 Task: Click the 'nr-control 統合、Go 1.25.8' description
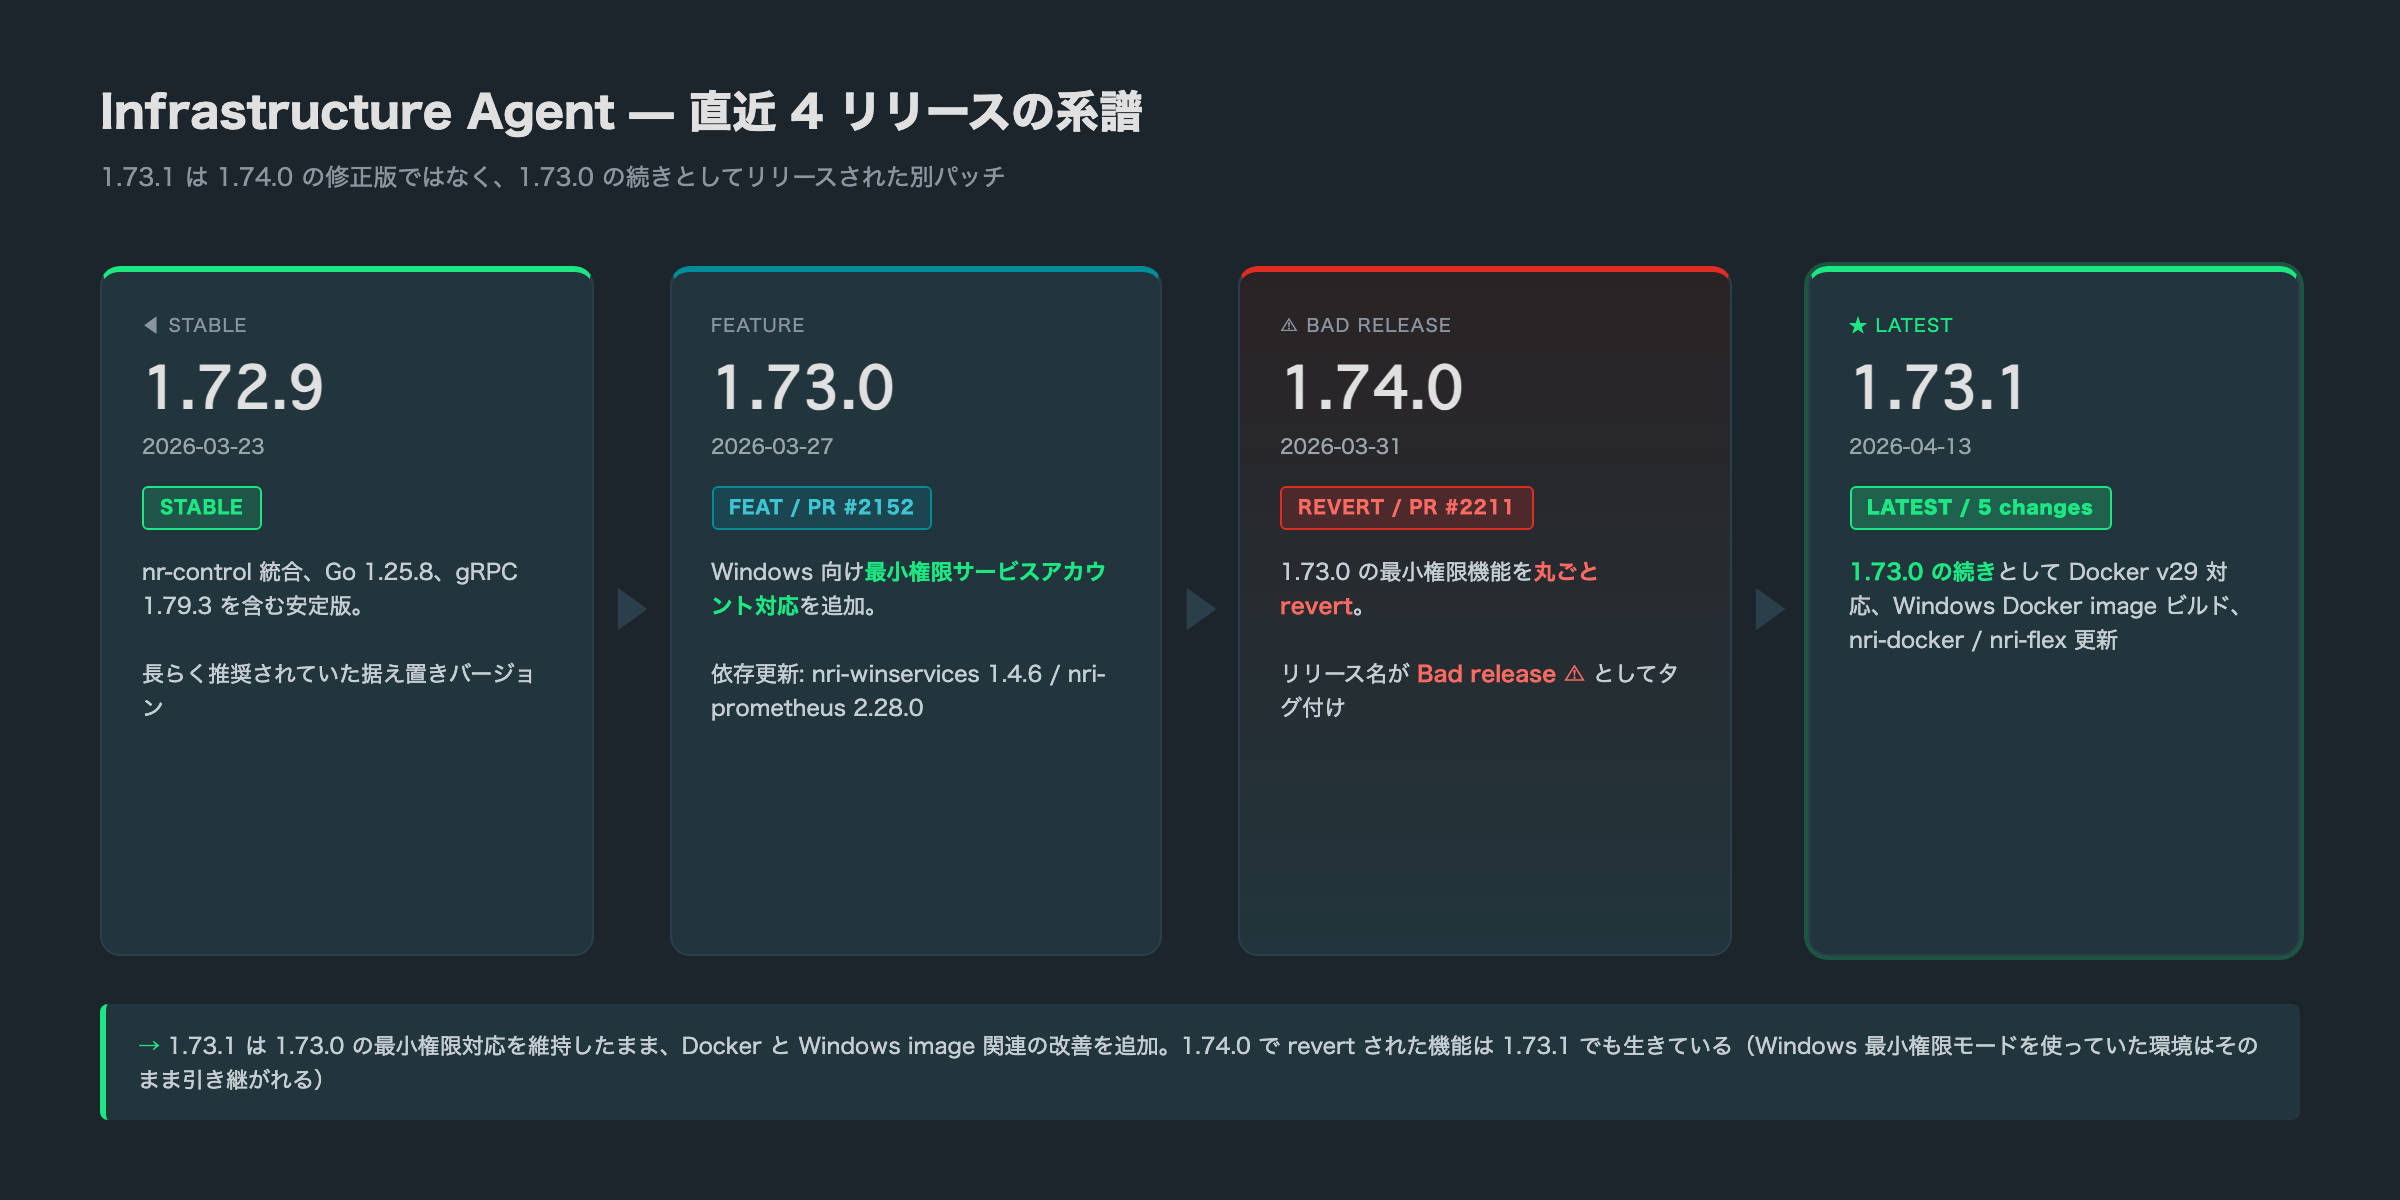click(330, 589)
